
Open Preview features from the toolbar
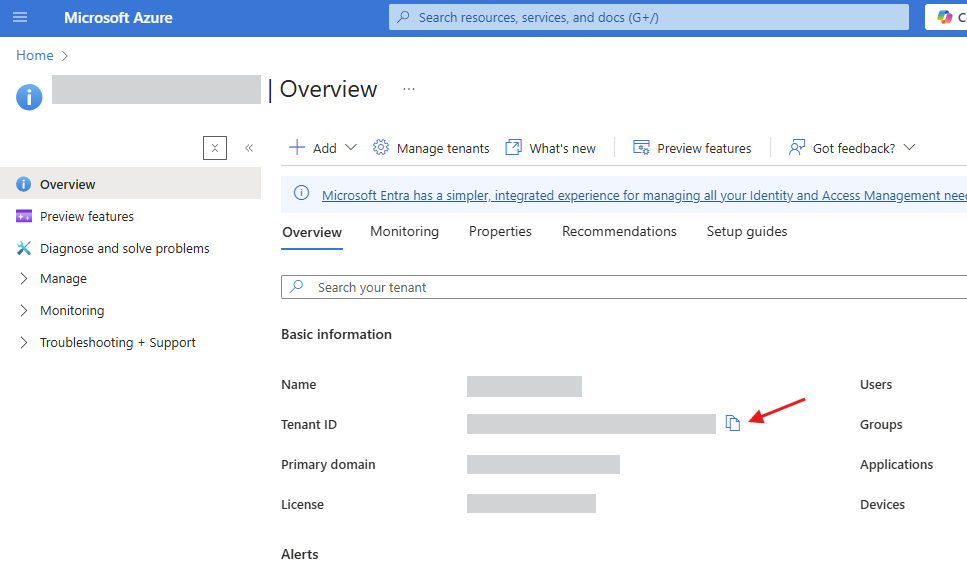pos(704,149)
